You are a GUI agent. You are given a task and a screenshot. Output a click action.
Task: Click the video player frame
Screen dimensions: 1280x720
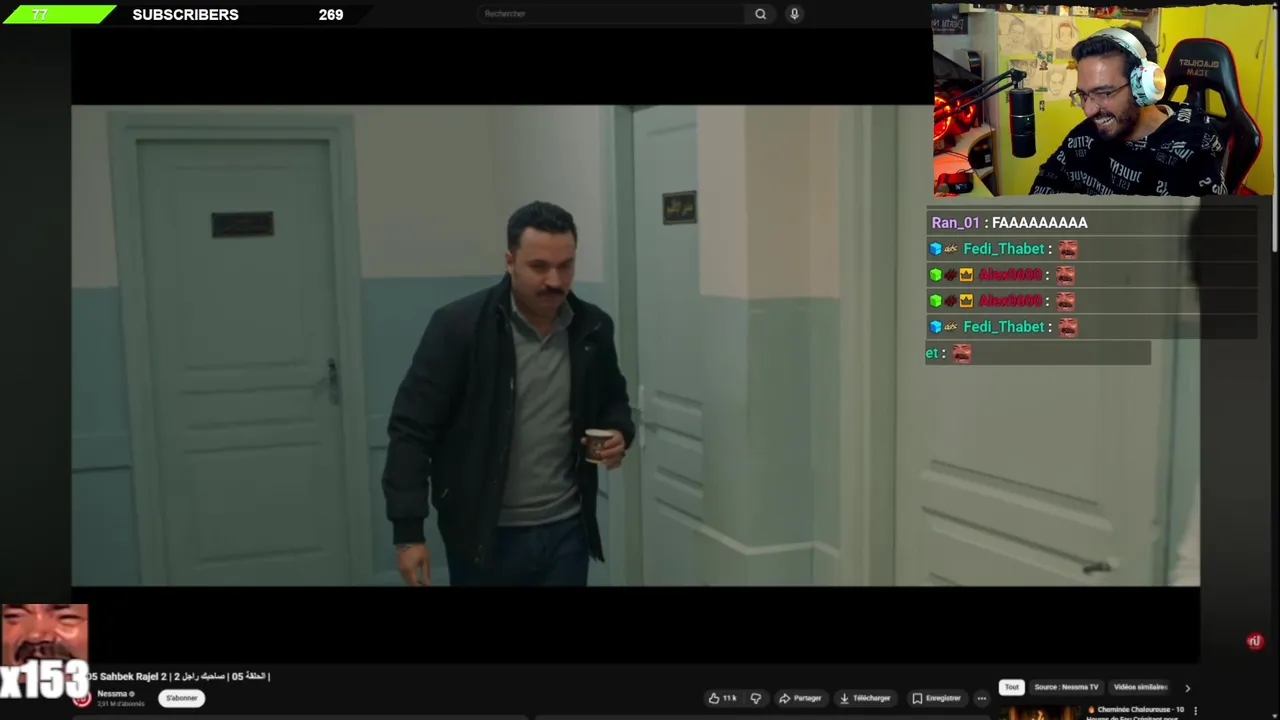[635, 345]
